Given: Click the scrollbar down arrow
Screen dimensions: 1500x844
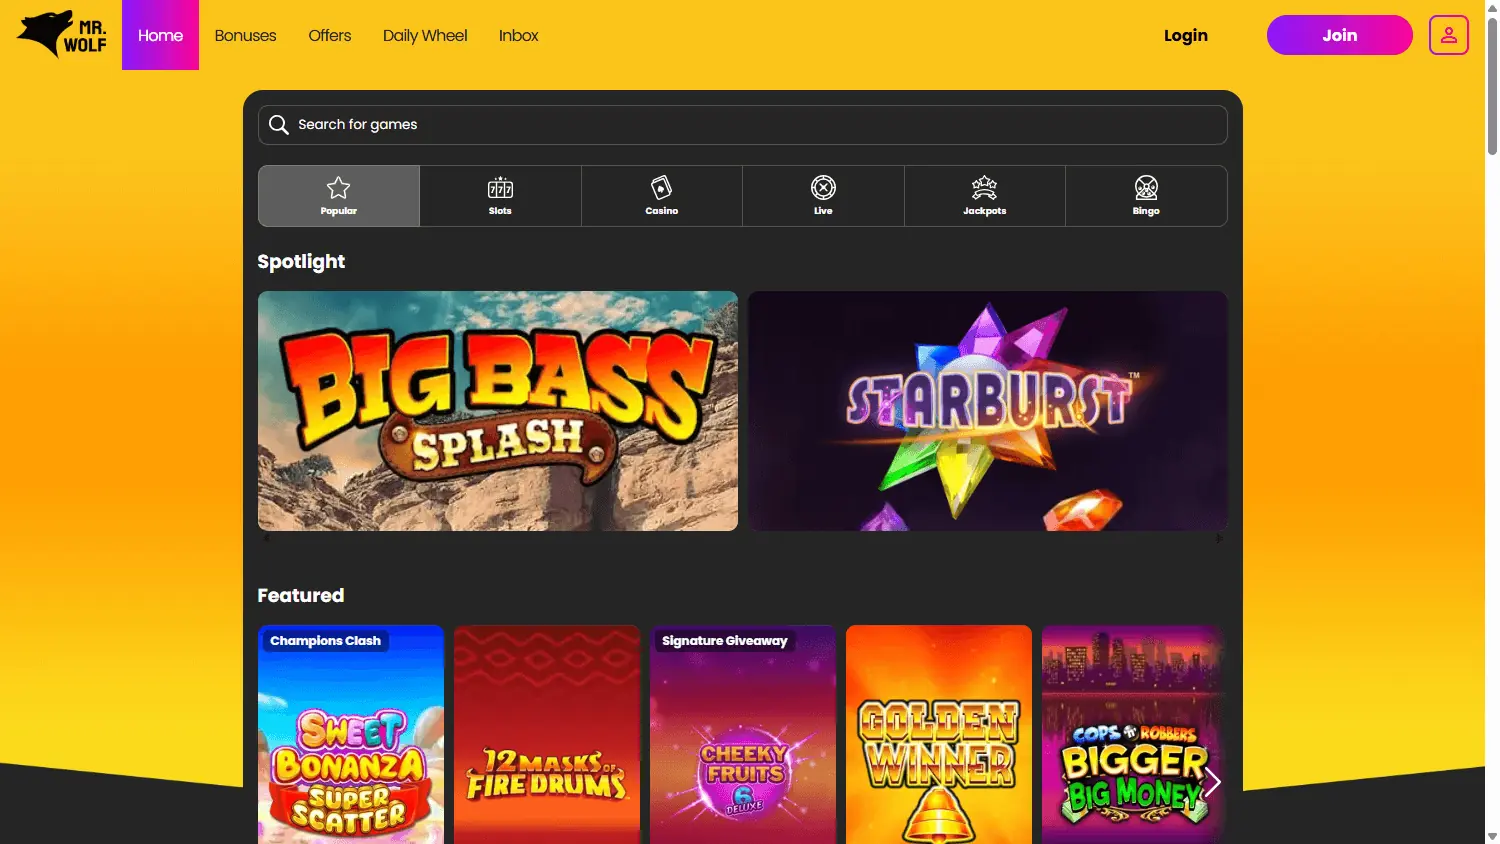Looking at the screenshot, I should coord(1492,836).
